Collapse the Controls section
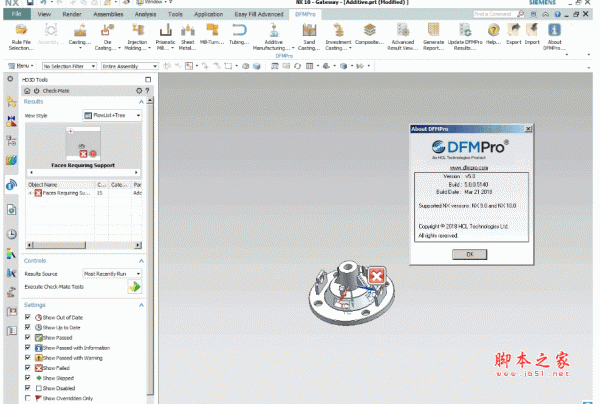 [141, 261]
